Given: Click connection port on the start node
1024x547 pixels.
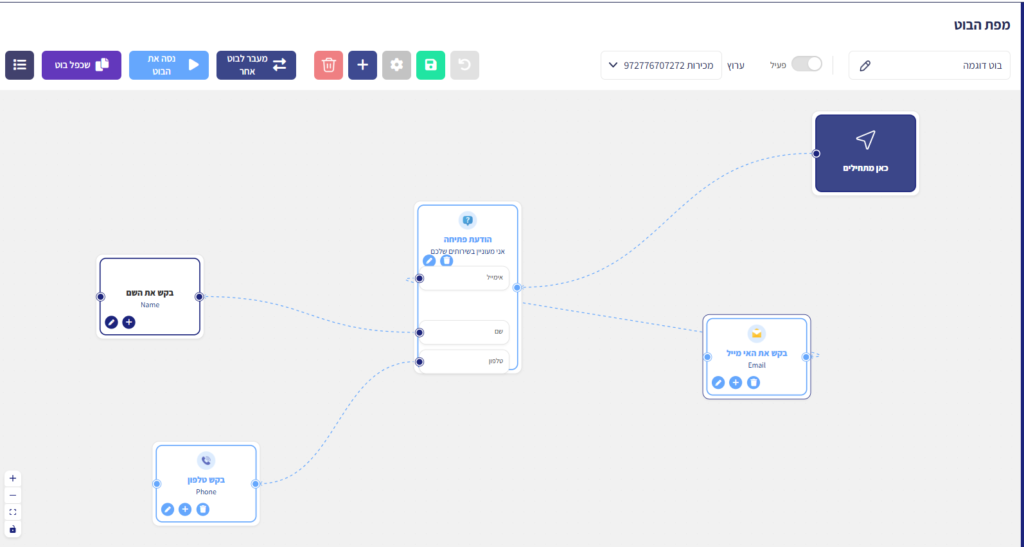Looking at the screenshot, I should point(816,154).
